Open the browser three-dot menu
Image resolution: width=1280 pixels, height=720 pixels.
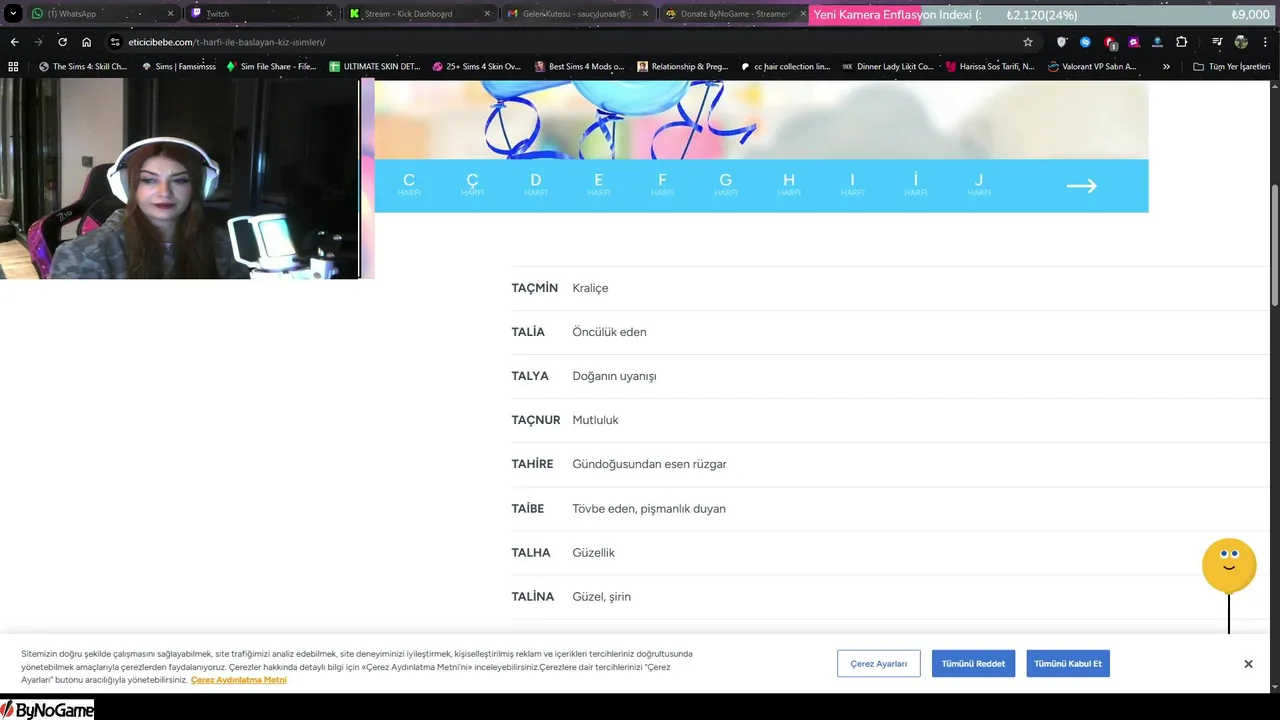[1265, 42]
